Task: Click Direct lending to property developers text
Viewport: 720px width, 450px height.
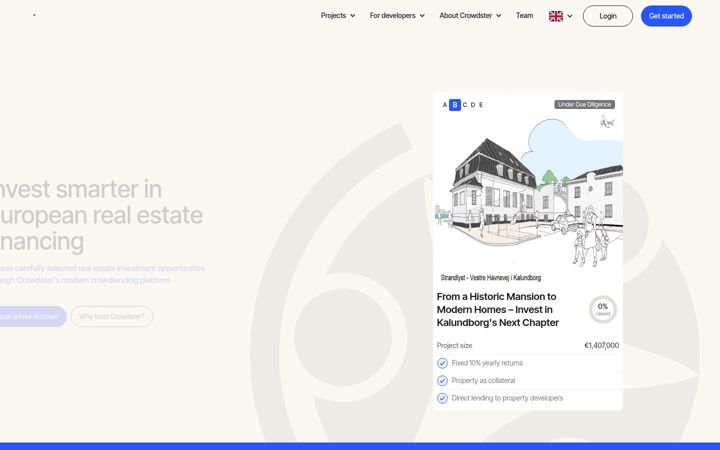Action: coord(507,398)
